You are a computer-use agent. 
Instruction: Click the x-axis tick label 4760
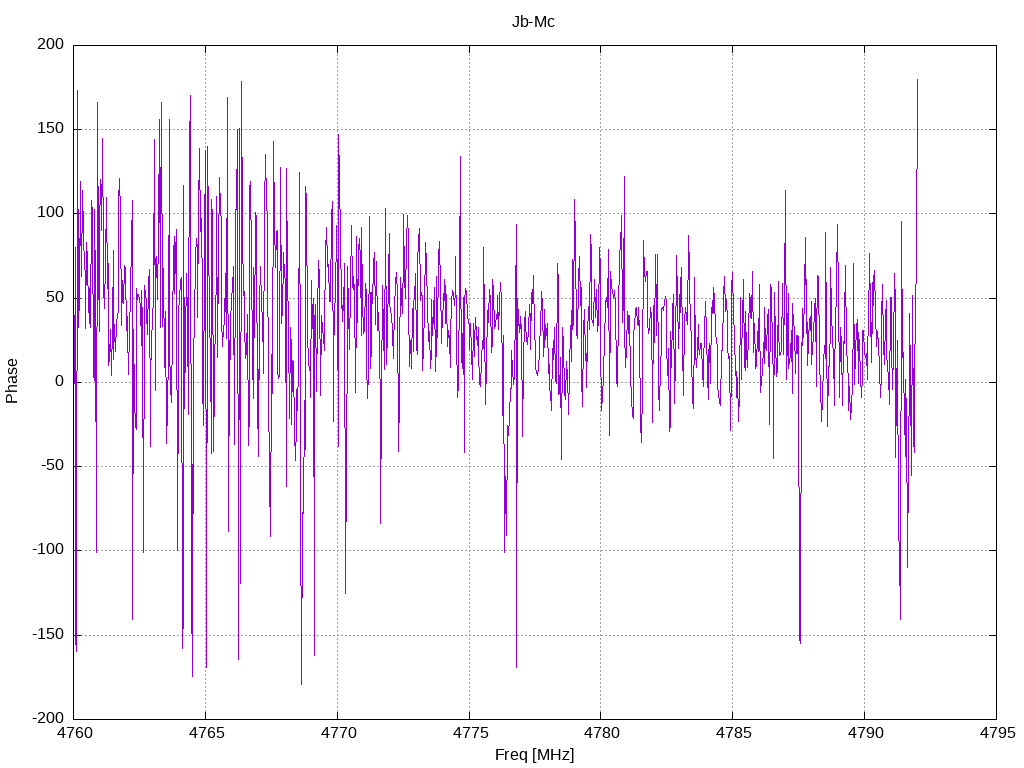pyautogui.click(x=74, y=733)
